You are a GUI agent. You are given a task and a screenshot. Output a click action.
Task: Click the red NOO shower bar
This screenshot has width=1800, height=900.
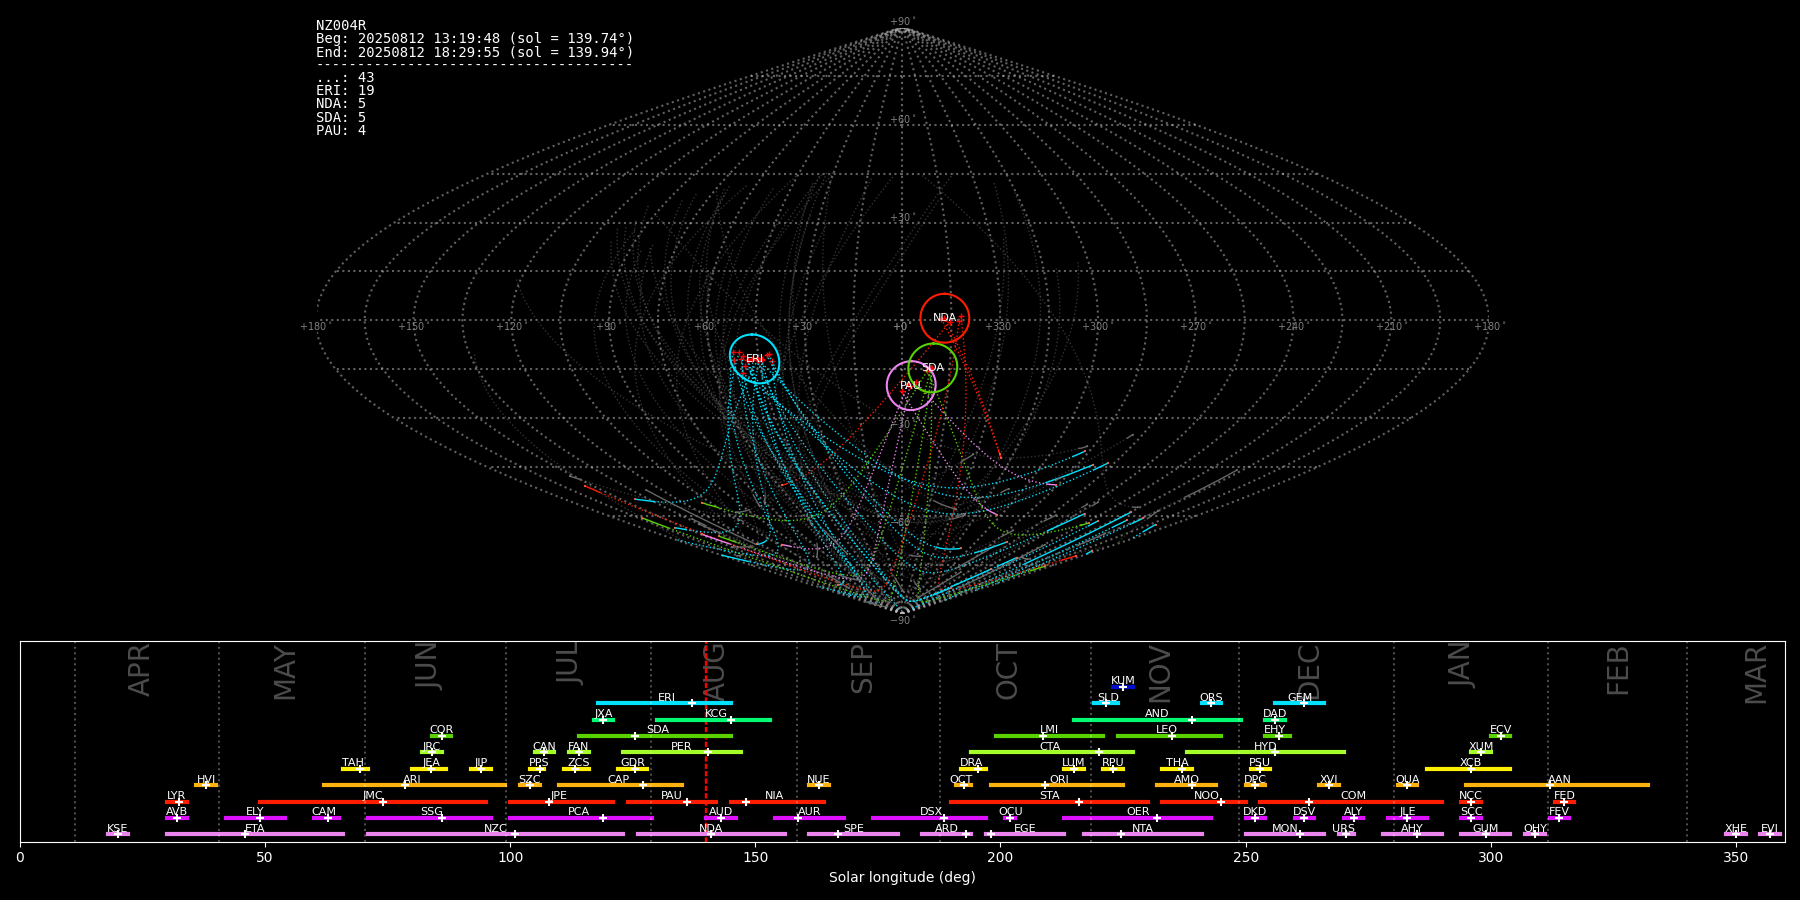[1204, 802]
